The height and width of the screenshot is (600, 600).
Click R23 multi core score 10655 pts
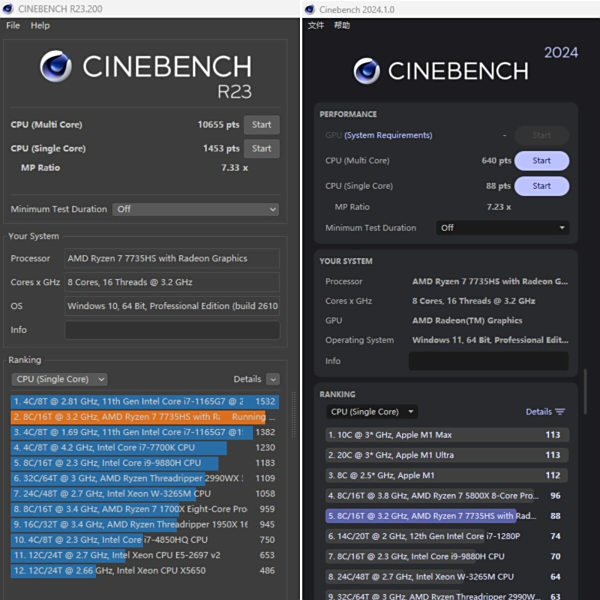(x=218, y=125)
